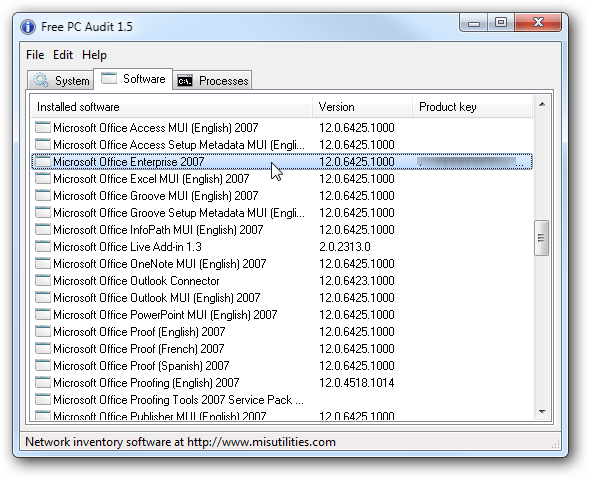Screen dimensions: 589x478
Task: Click version cell of Office Excel MUI row
Action: tap(357, 179)
